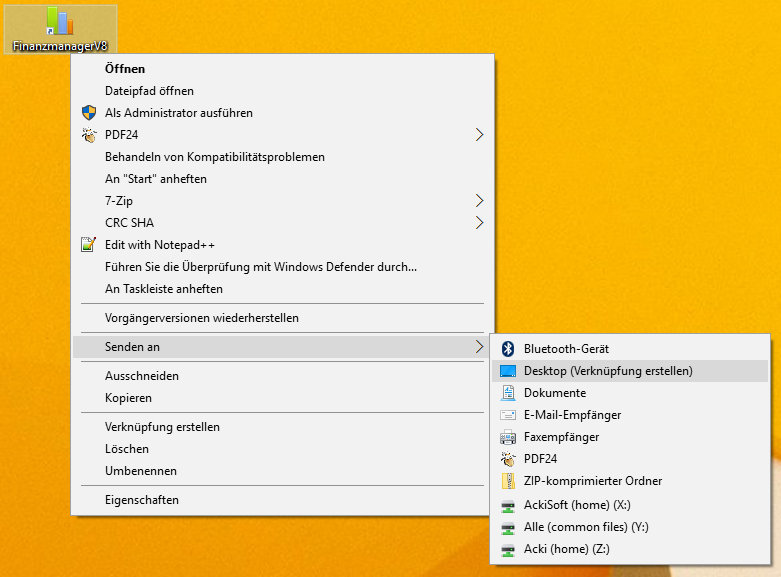Send to Acki (home) (Z:)
The image size is (781, 577).
click(x=630, y=549)
